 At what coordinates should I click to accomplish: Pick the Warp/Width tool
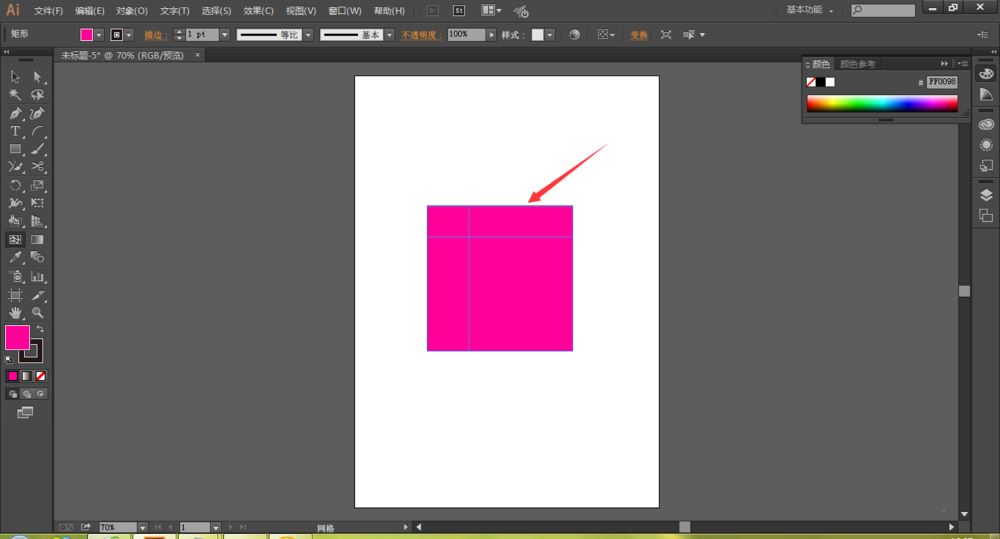(15, 203)
